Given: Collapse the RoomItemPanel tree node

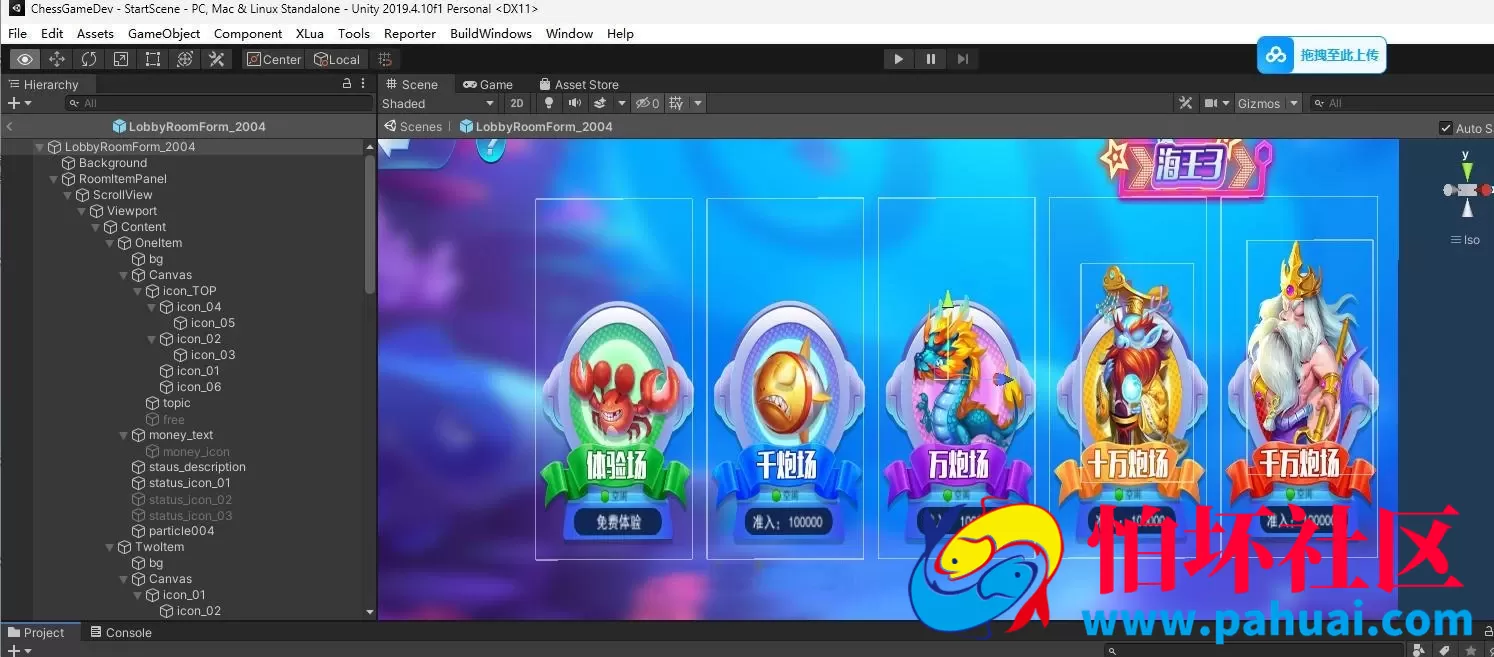Looking at the screenshot, I should (54, 179).
